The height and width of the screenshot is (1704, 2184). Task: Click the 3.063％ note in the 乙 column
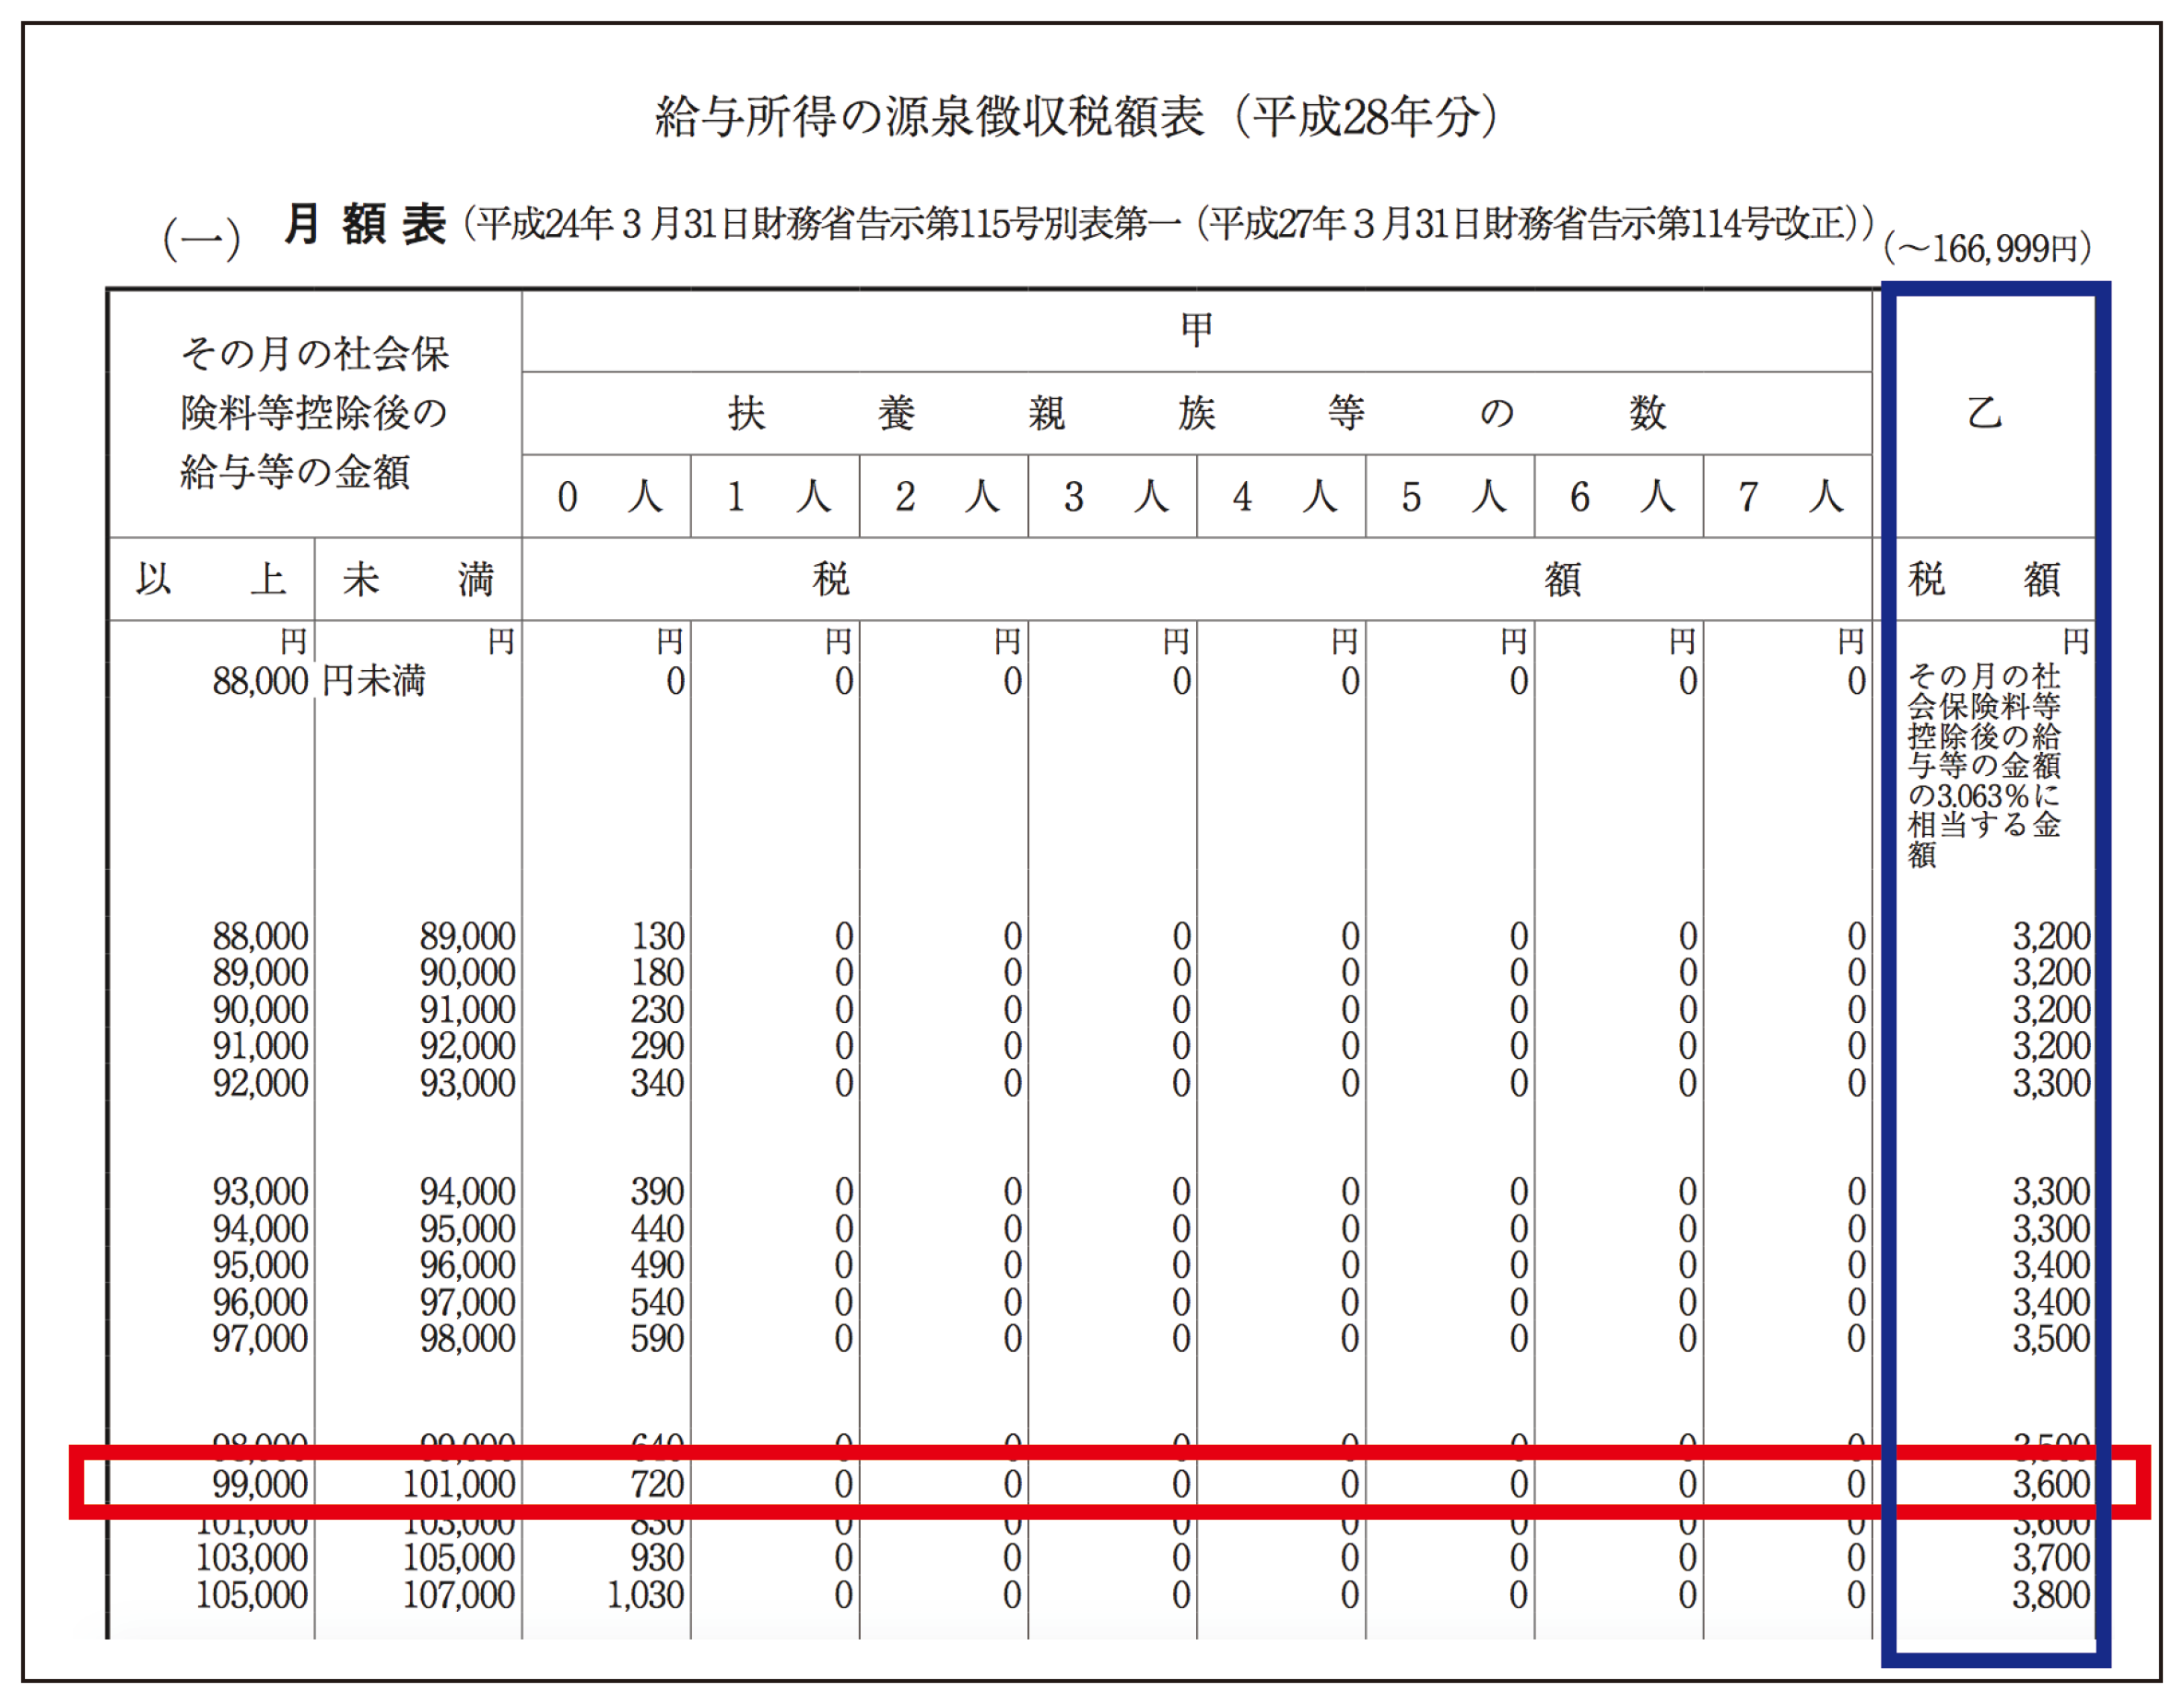[1984, 765]
